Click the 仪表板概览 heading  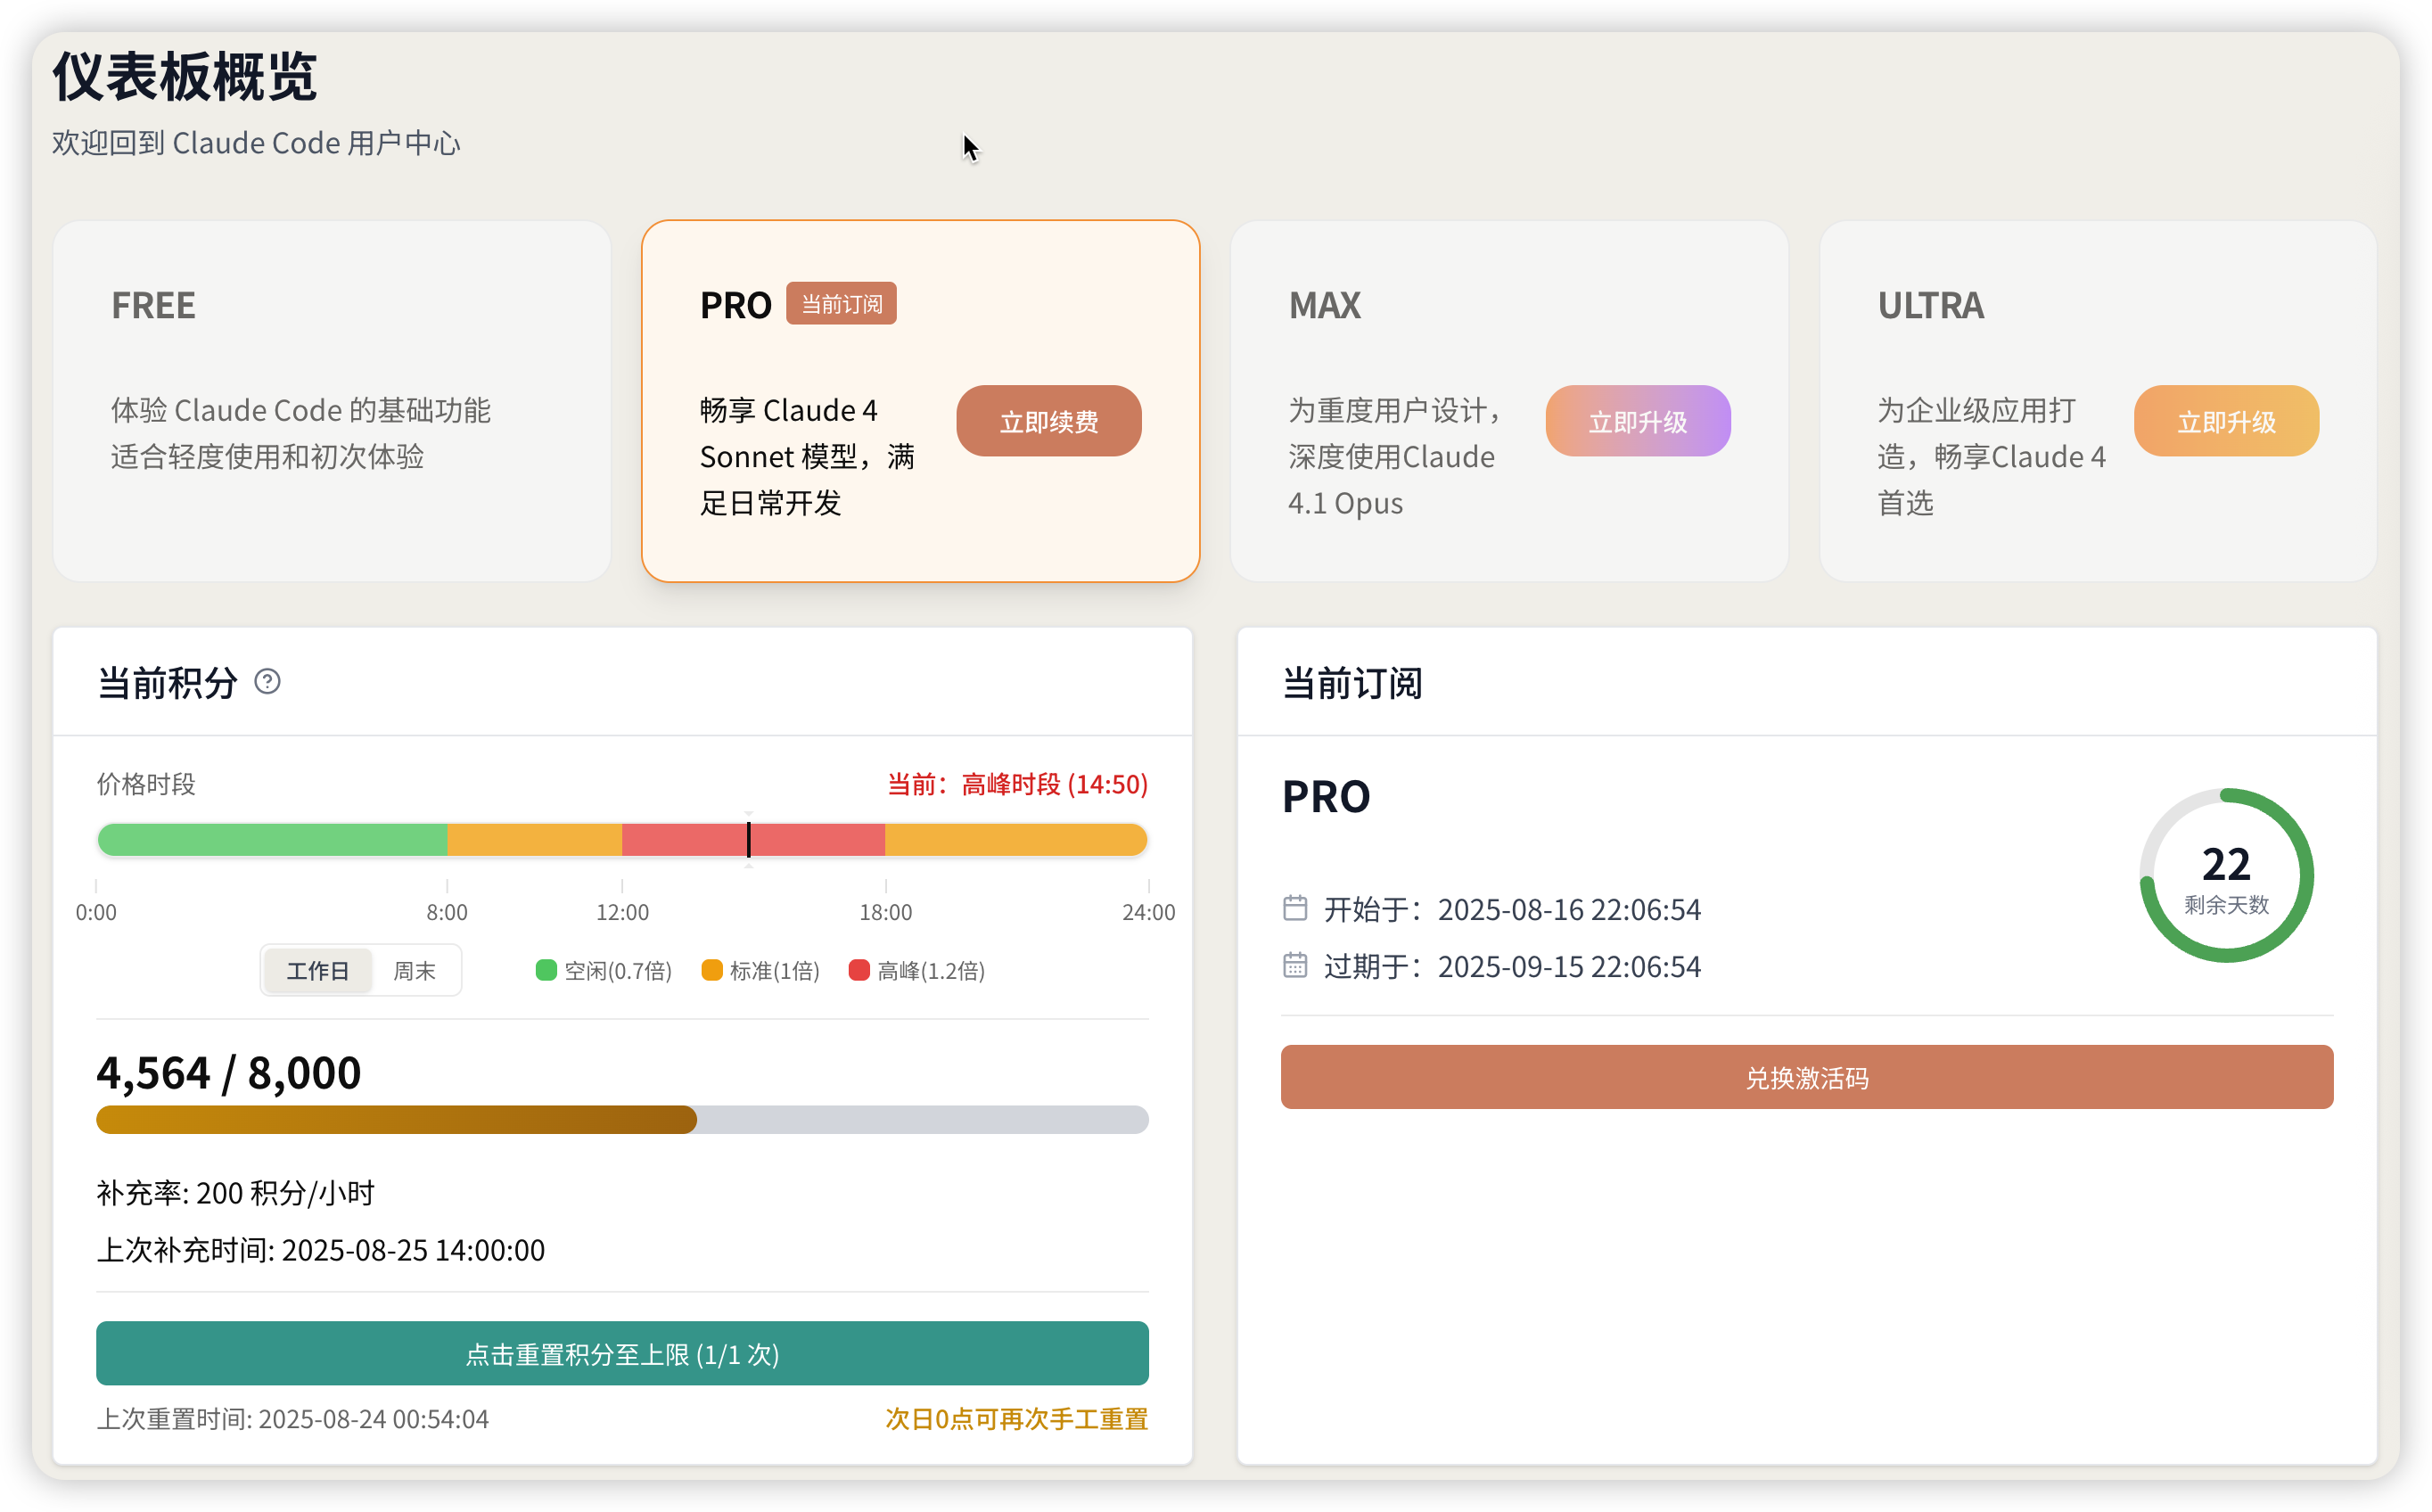(x=185, y=77)
